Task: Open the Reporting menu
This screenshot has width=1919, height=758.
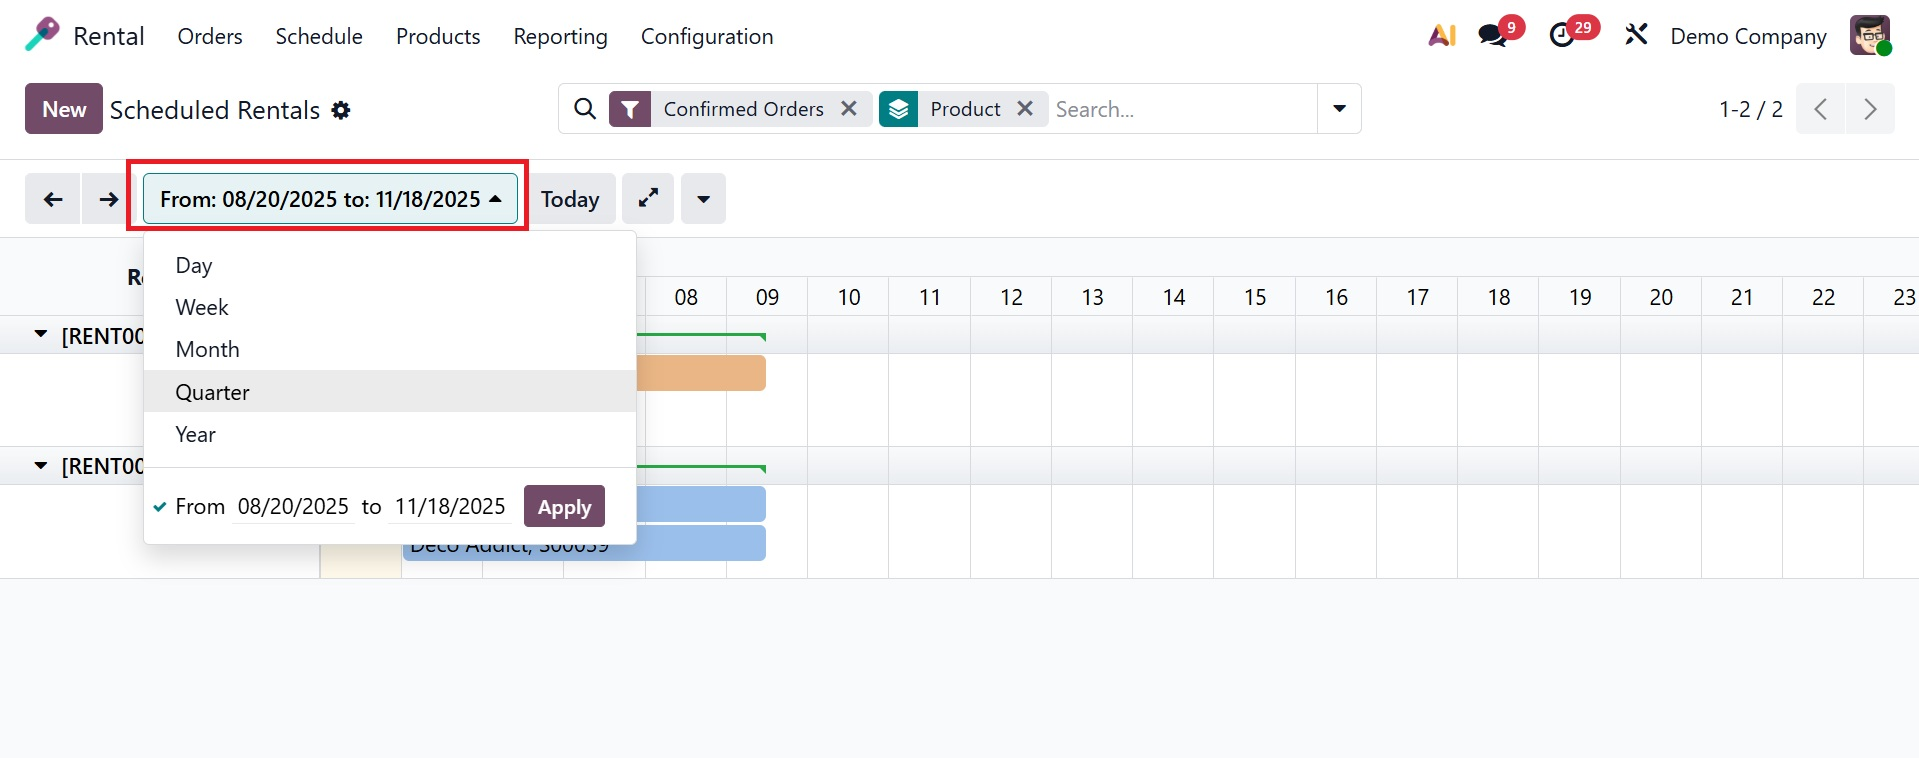Action: click(x=560, y=37)
